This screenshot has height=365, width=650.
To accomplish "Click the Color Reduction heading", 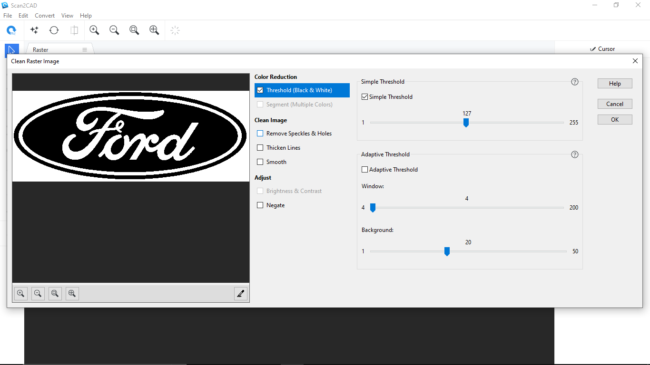I will (x=276, y=77).
